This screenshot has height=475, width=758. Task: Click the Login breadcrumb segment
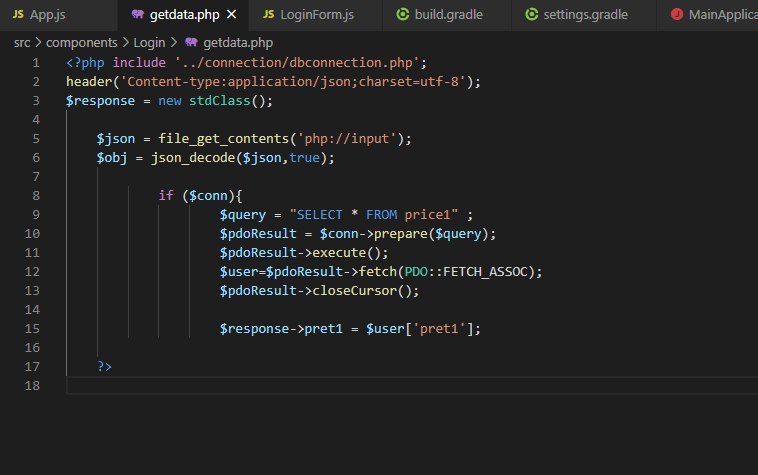(x=149, y=43)
